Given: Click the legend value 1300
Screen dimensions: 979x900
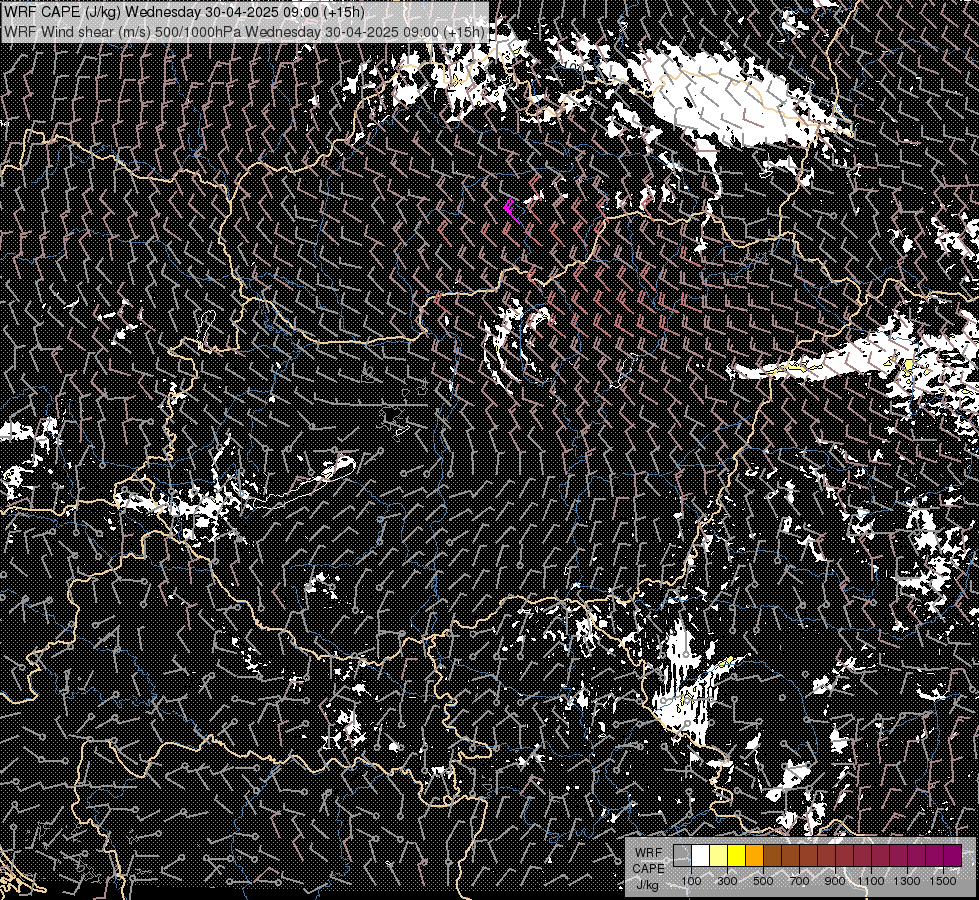Looking at the screenshot, I should (x=907, y=881).
